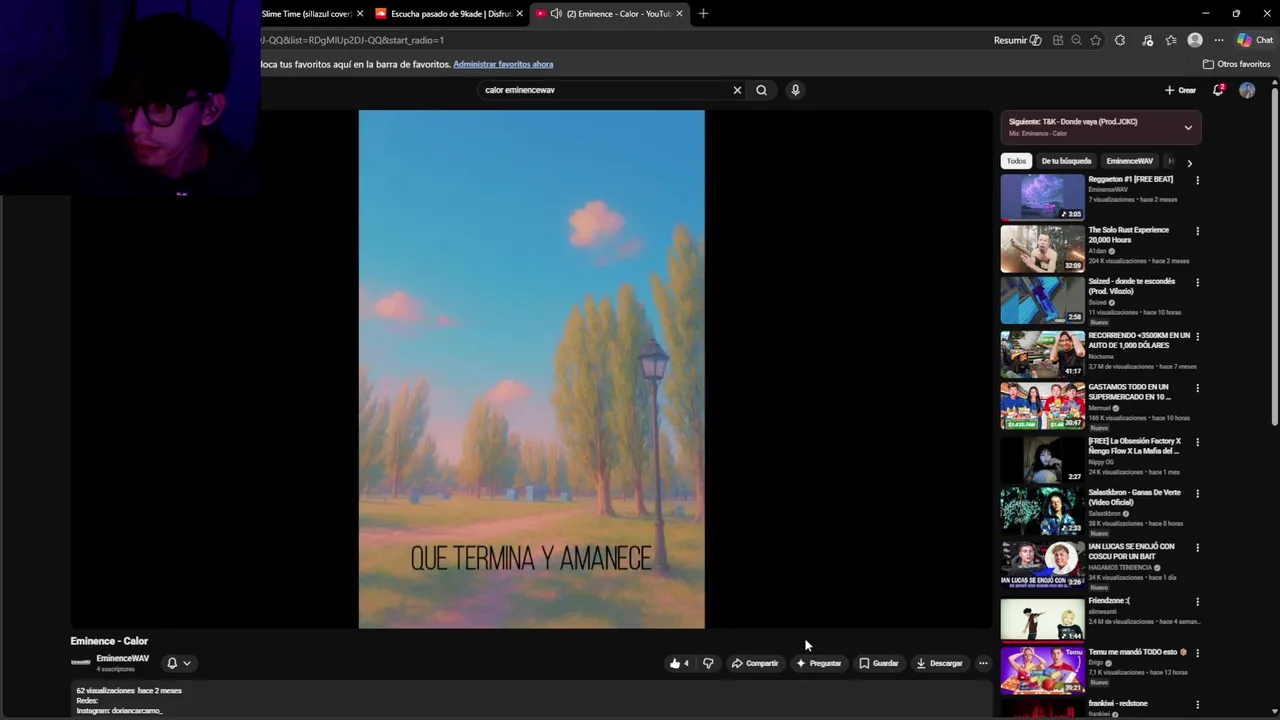The width and height of the screenshot is (1280, 720).
Task: Open YouTube notifications bell
Action: (1218, 90)
